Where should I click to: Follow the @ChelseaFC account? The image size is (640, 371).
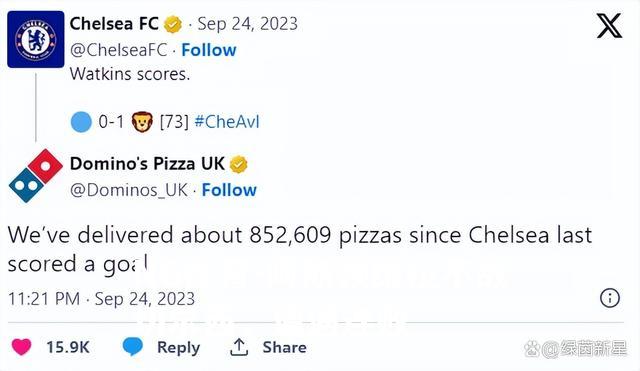coord(209,50)
